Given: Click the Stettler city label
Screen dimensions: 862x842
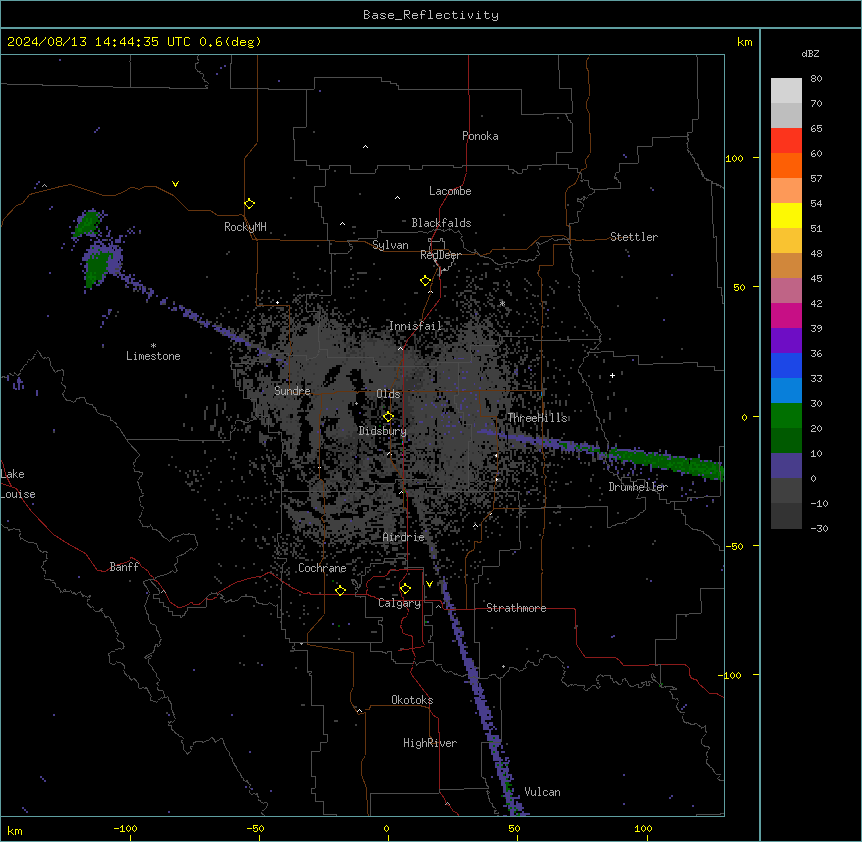Looking at the screenshot, I should (x=634, y=237).
